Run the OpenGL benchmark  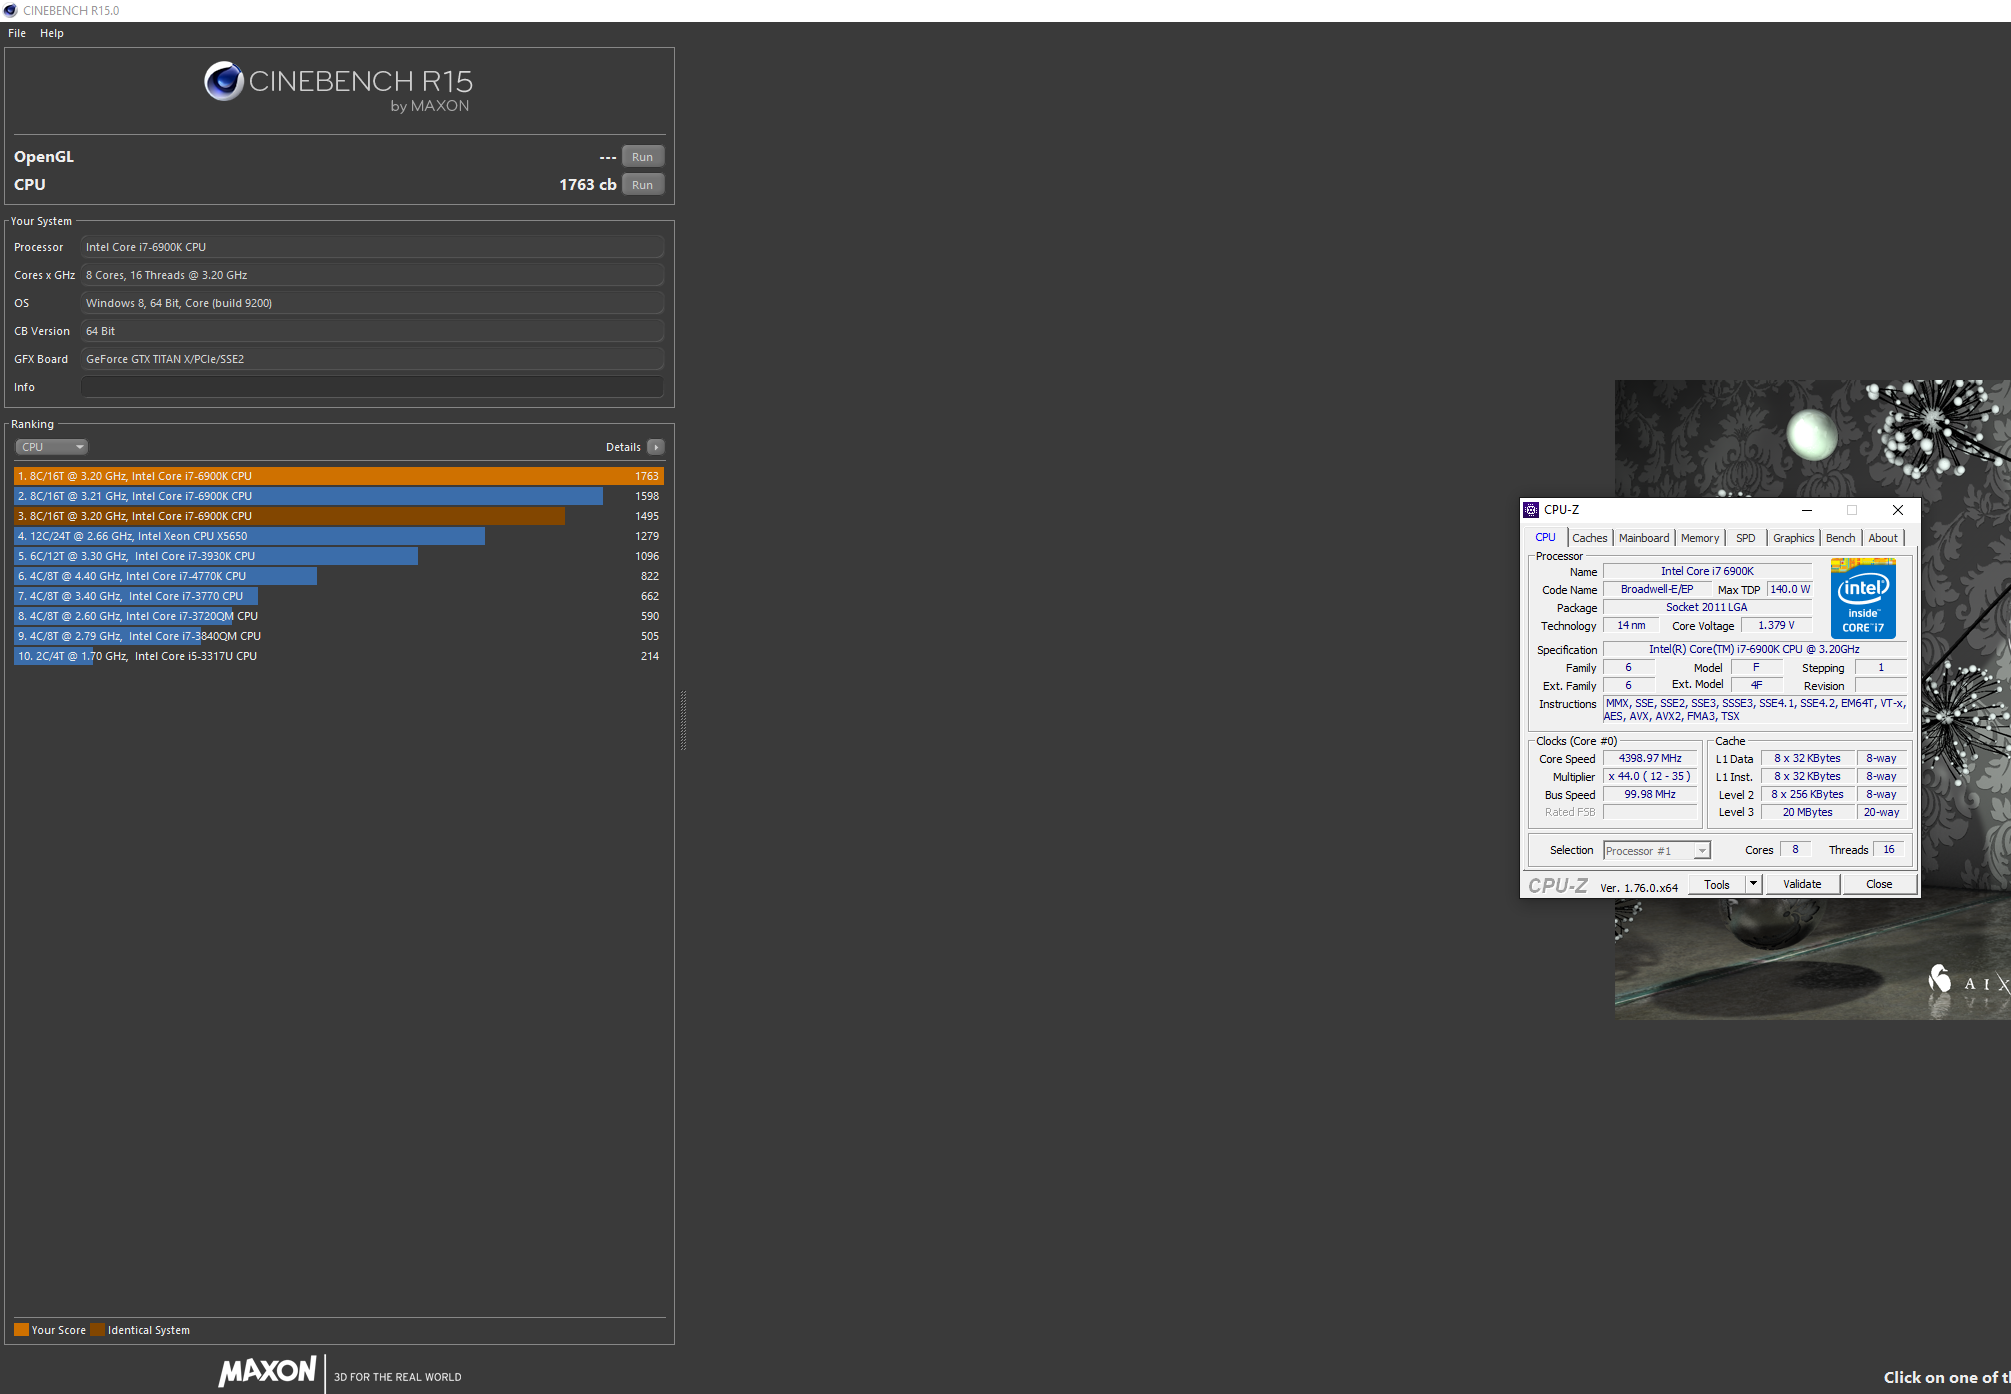pyautogui.click(x=643, y=157)
